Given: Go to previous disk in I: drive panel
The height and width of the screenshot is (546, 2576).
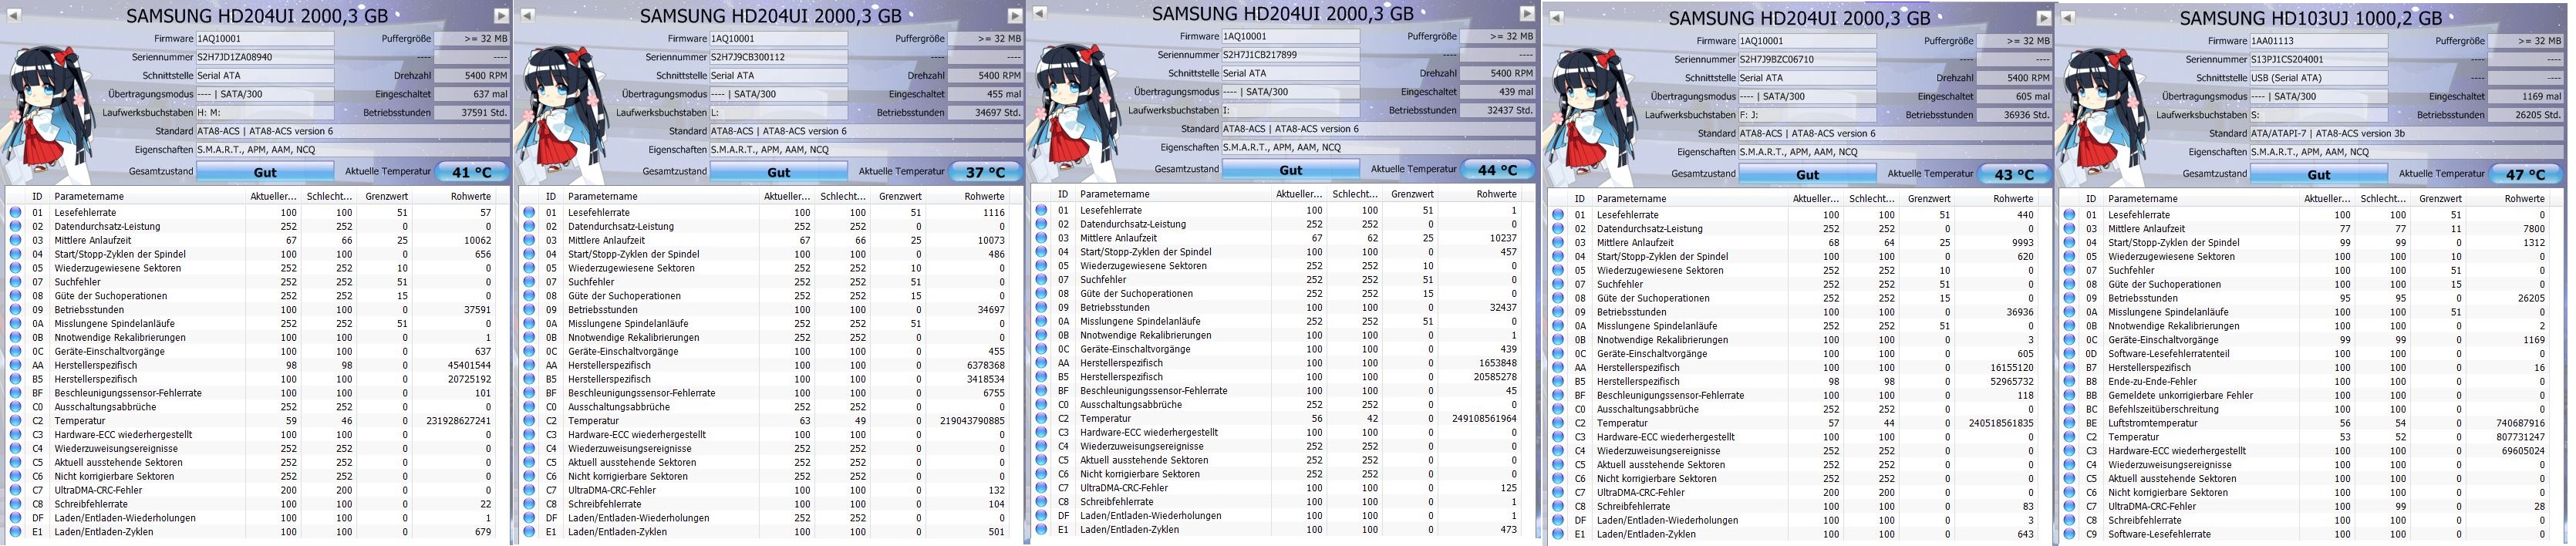Looking at the screenshot, I should (1040, 13).
